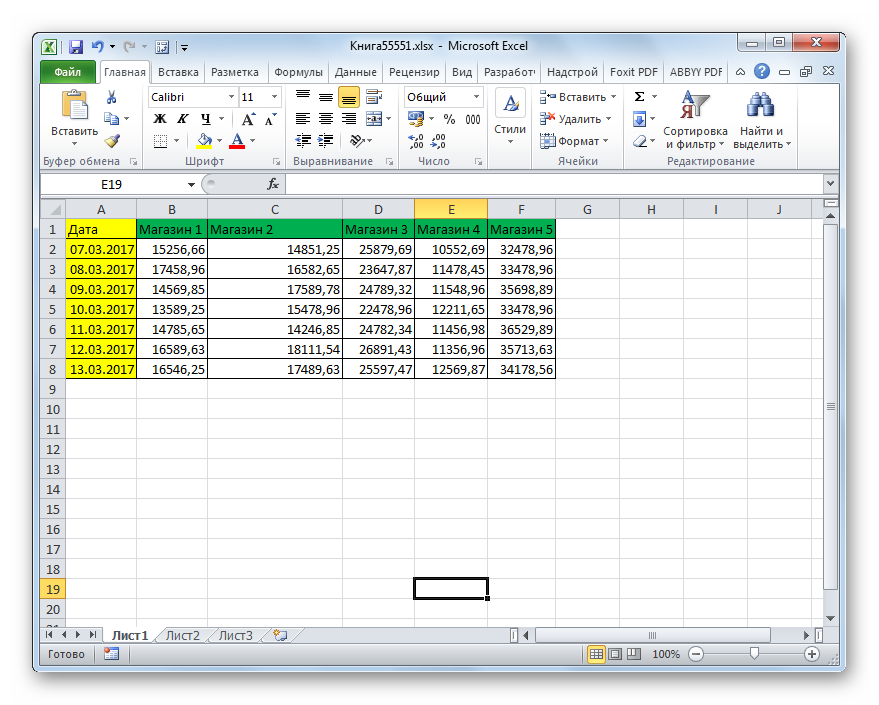Activate the format painter brush
This screenshot has height=705, width=879.
tap(112, 141)
